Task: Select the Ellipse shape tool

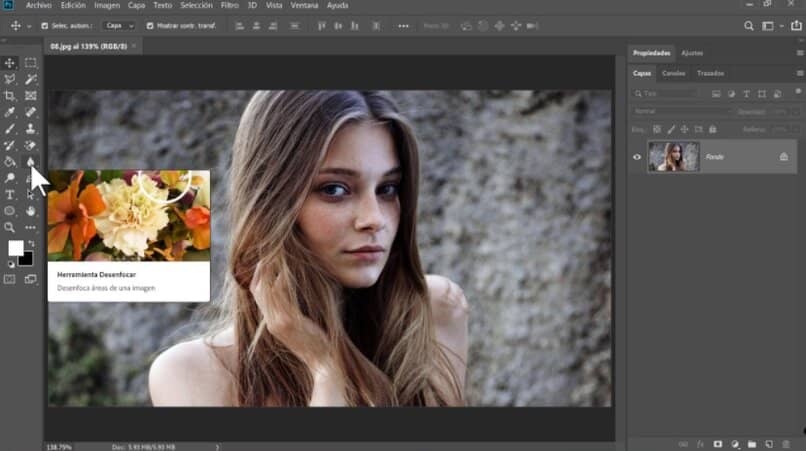Action: 9,211
